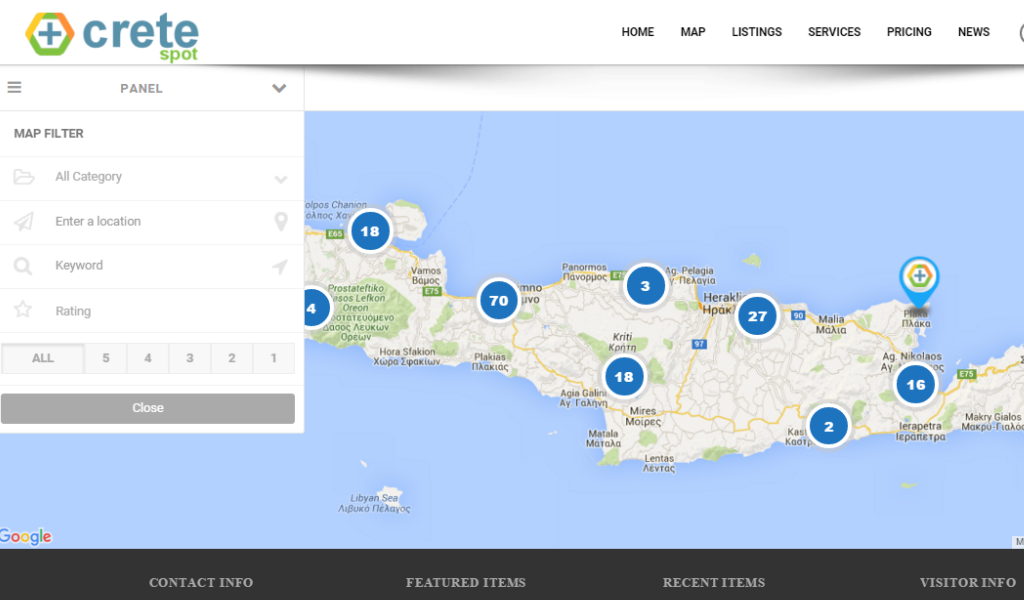Click the CONTACT INFO footer heading
The width and height of the screenshot is (1024, 600).
tap(201, 582)
